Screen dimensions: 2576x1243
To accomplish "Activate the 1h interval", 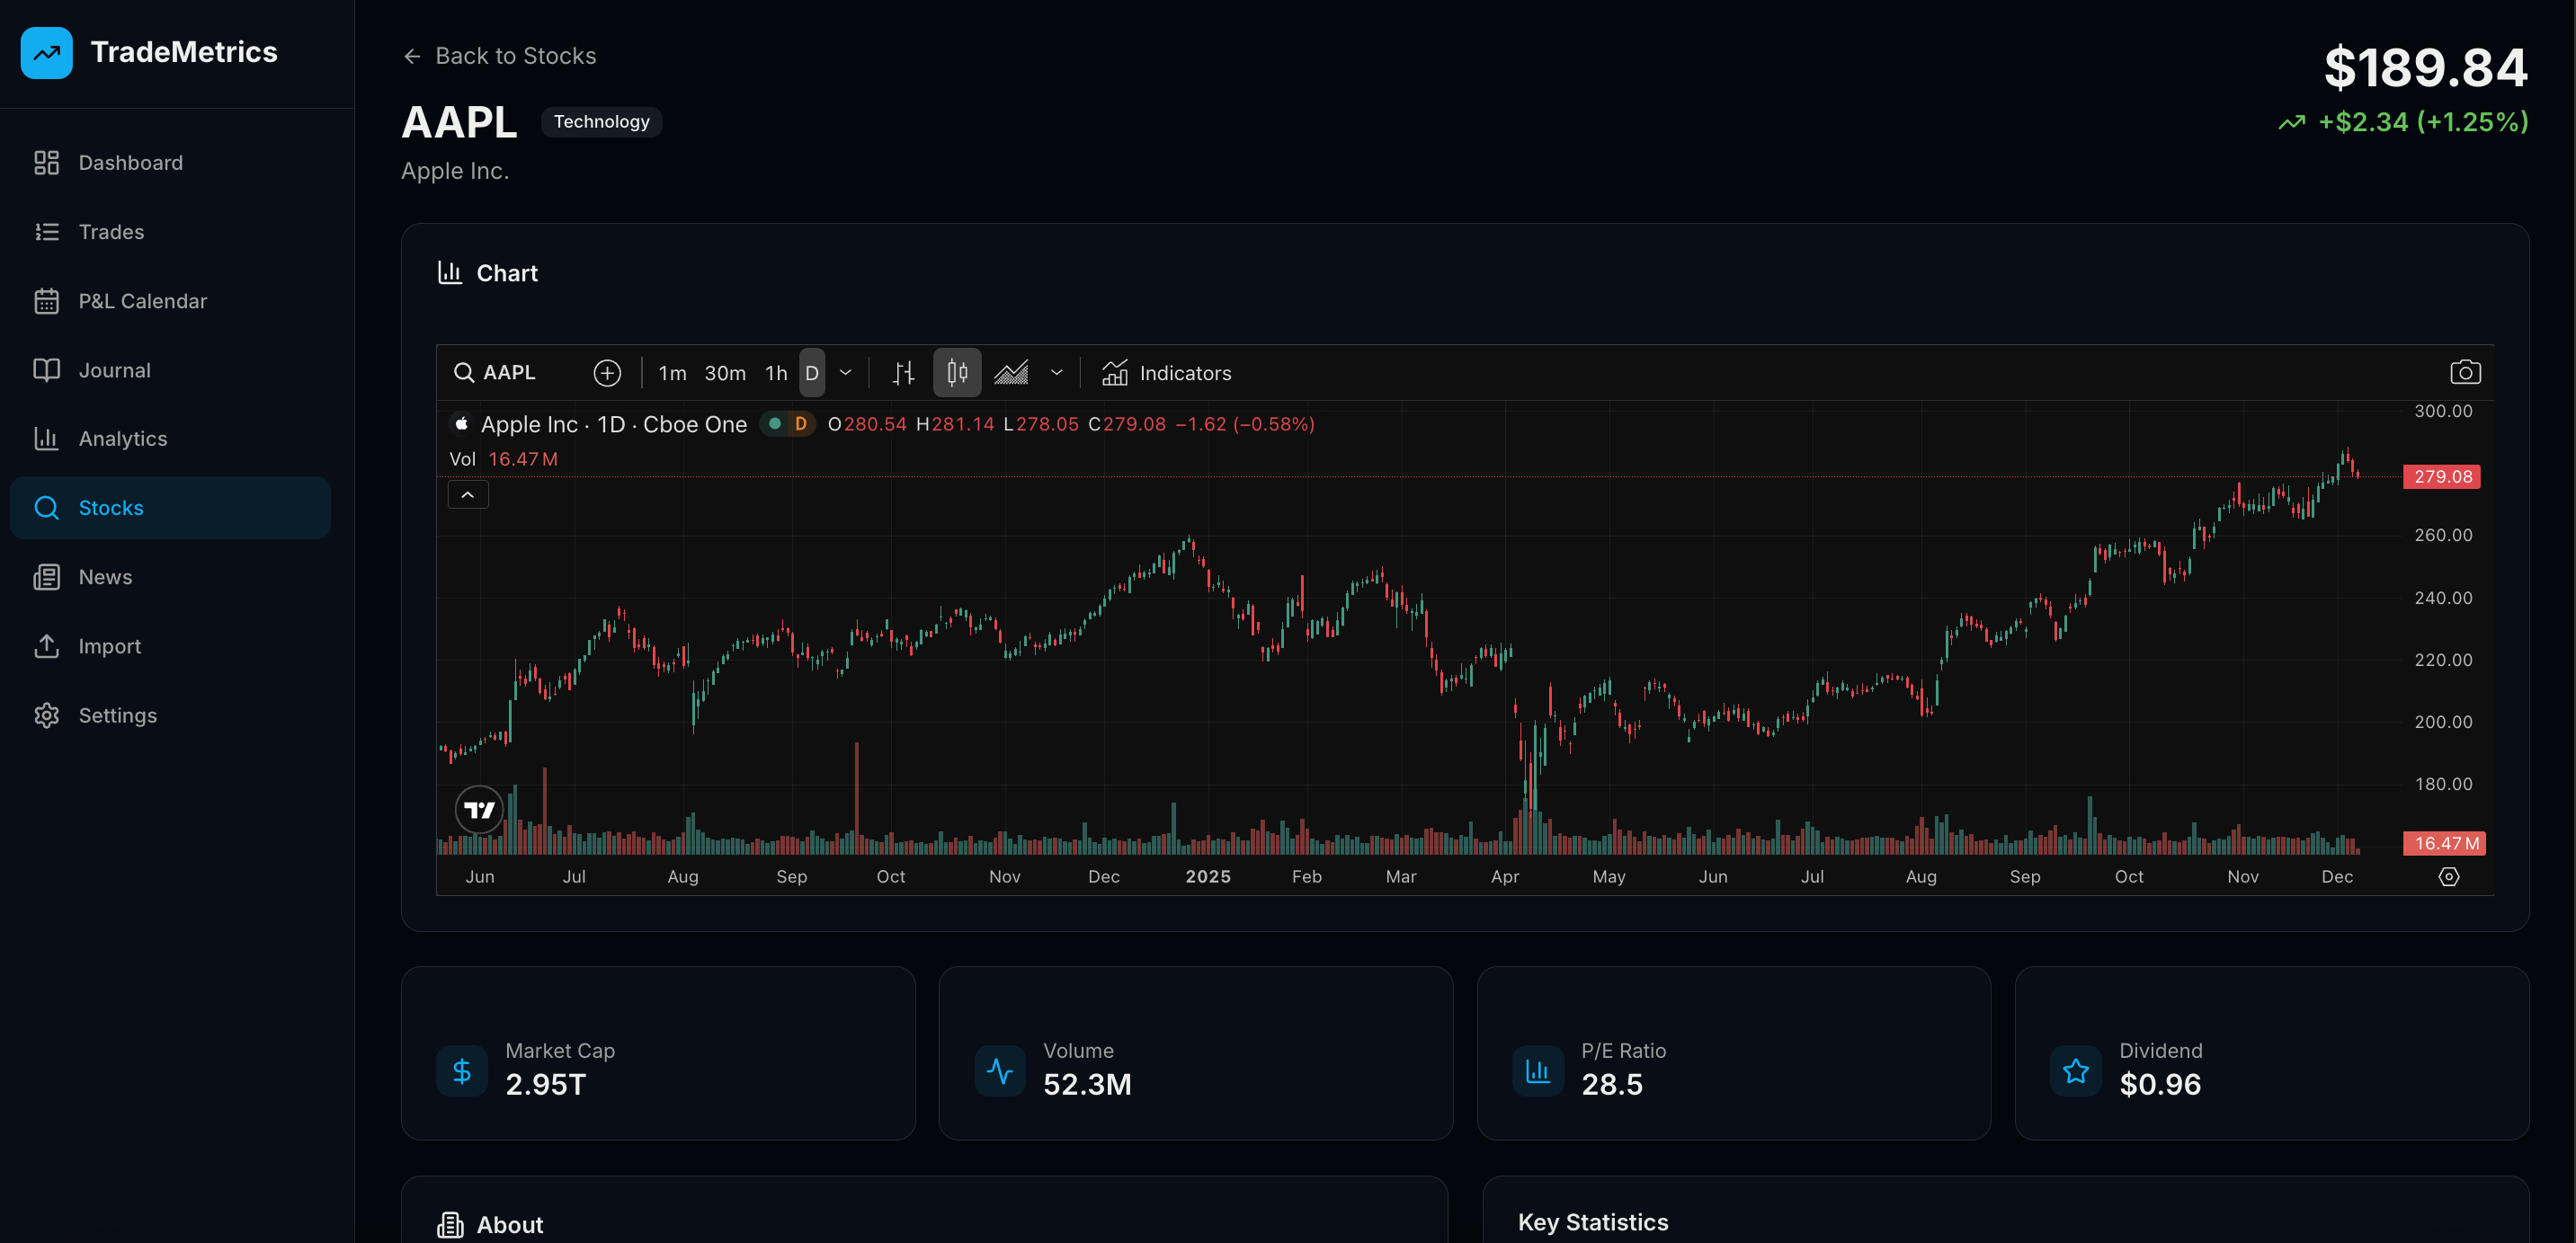I will [776, 372].
